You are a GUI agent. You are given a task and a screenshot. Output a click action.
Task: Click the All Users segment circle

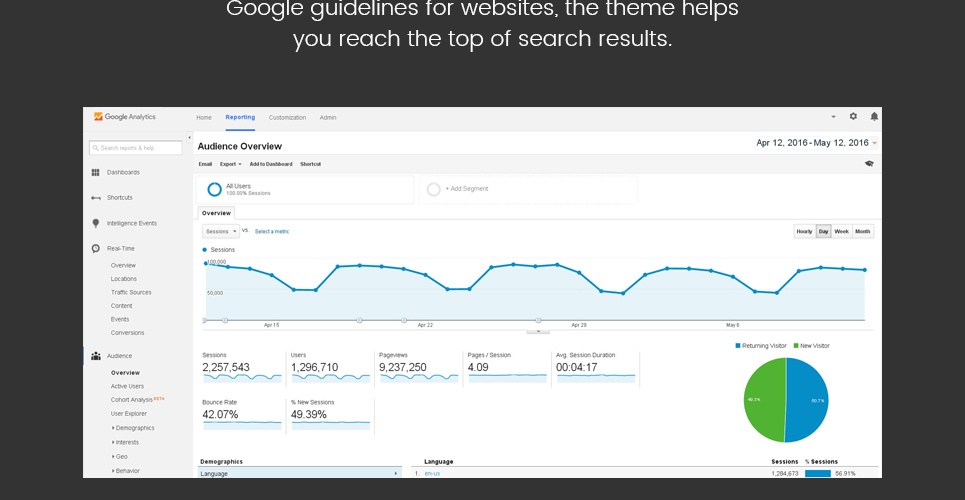(x=214, y=189)
